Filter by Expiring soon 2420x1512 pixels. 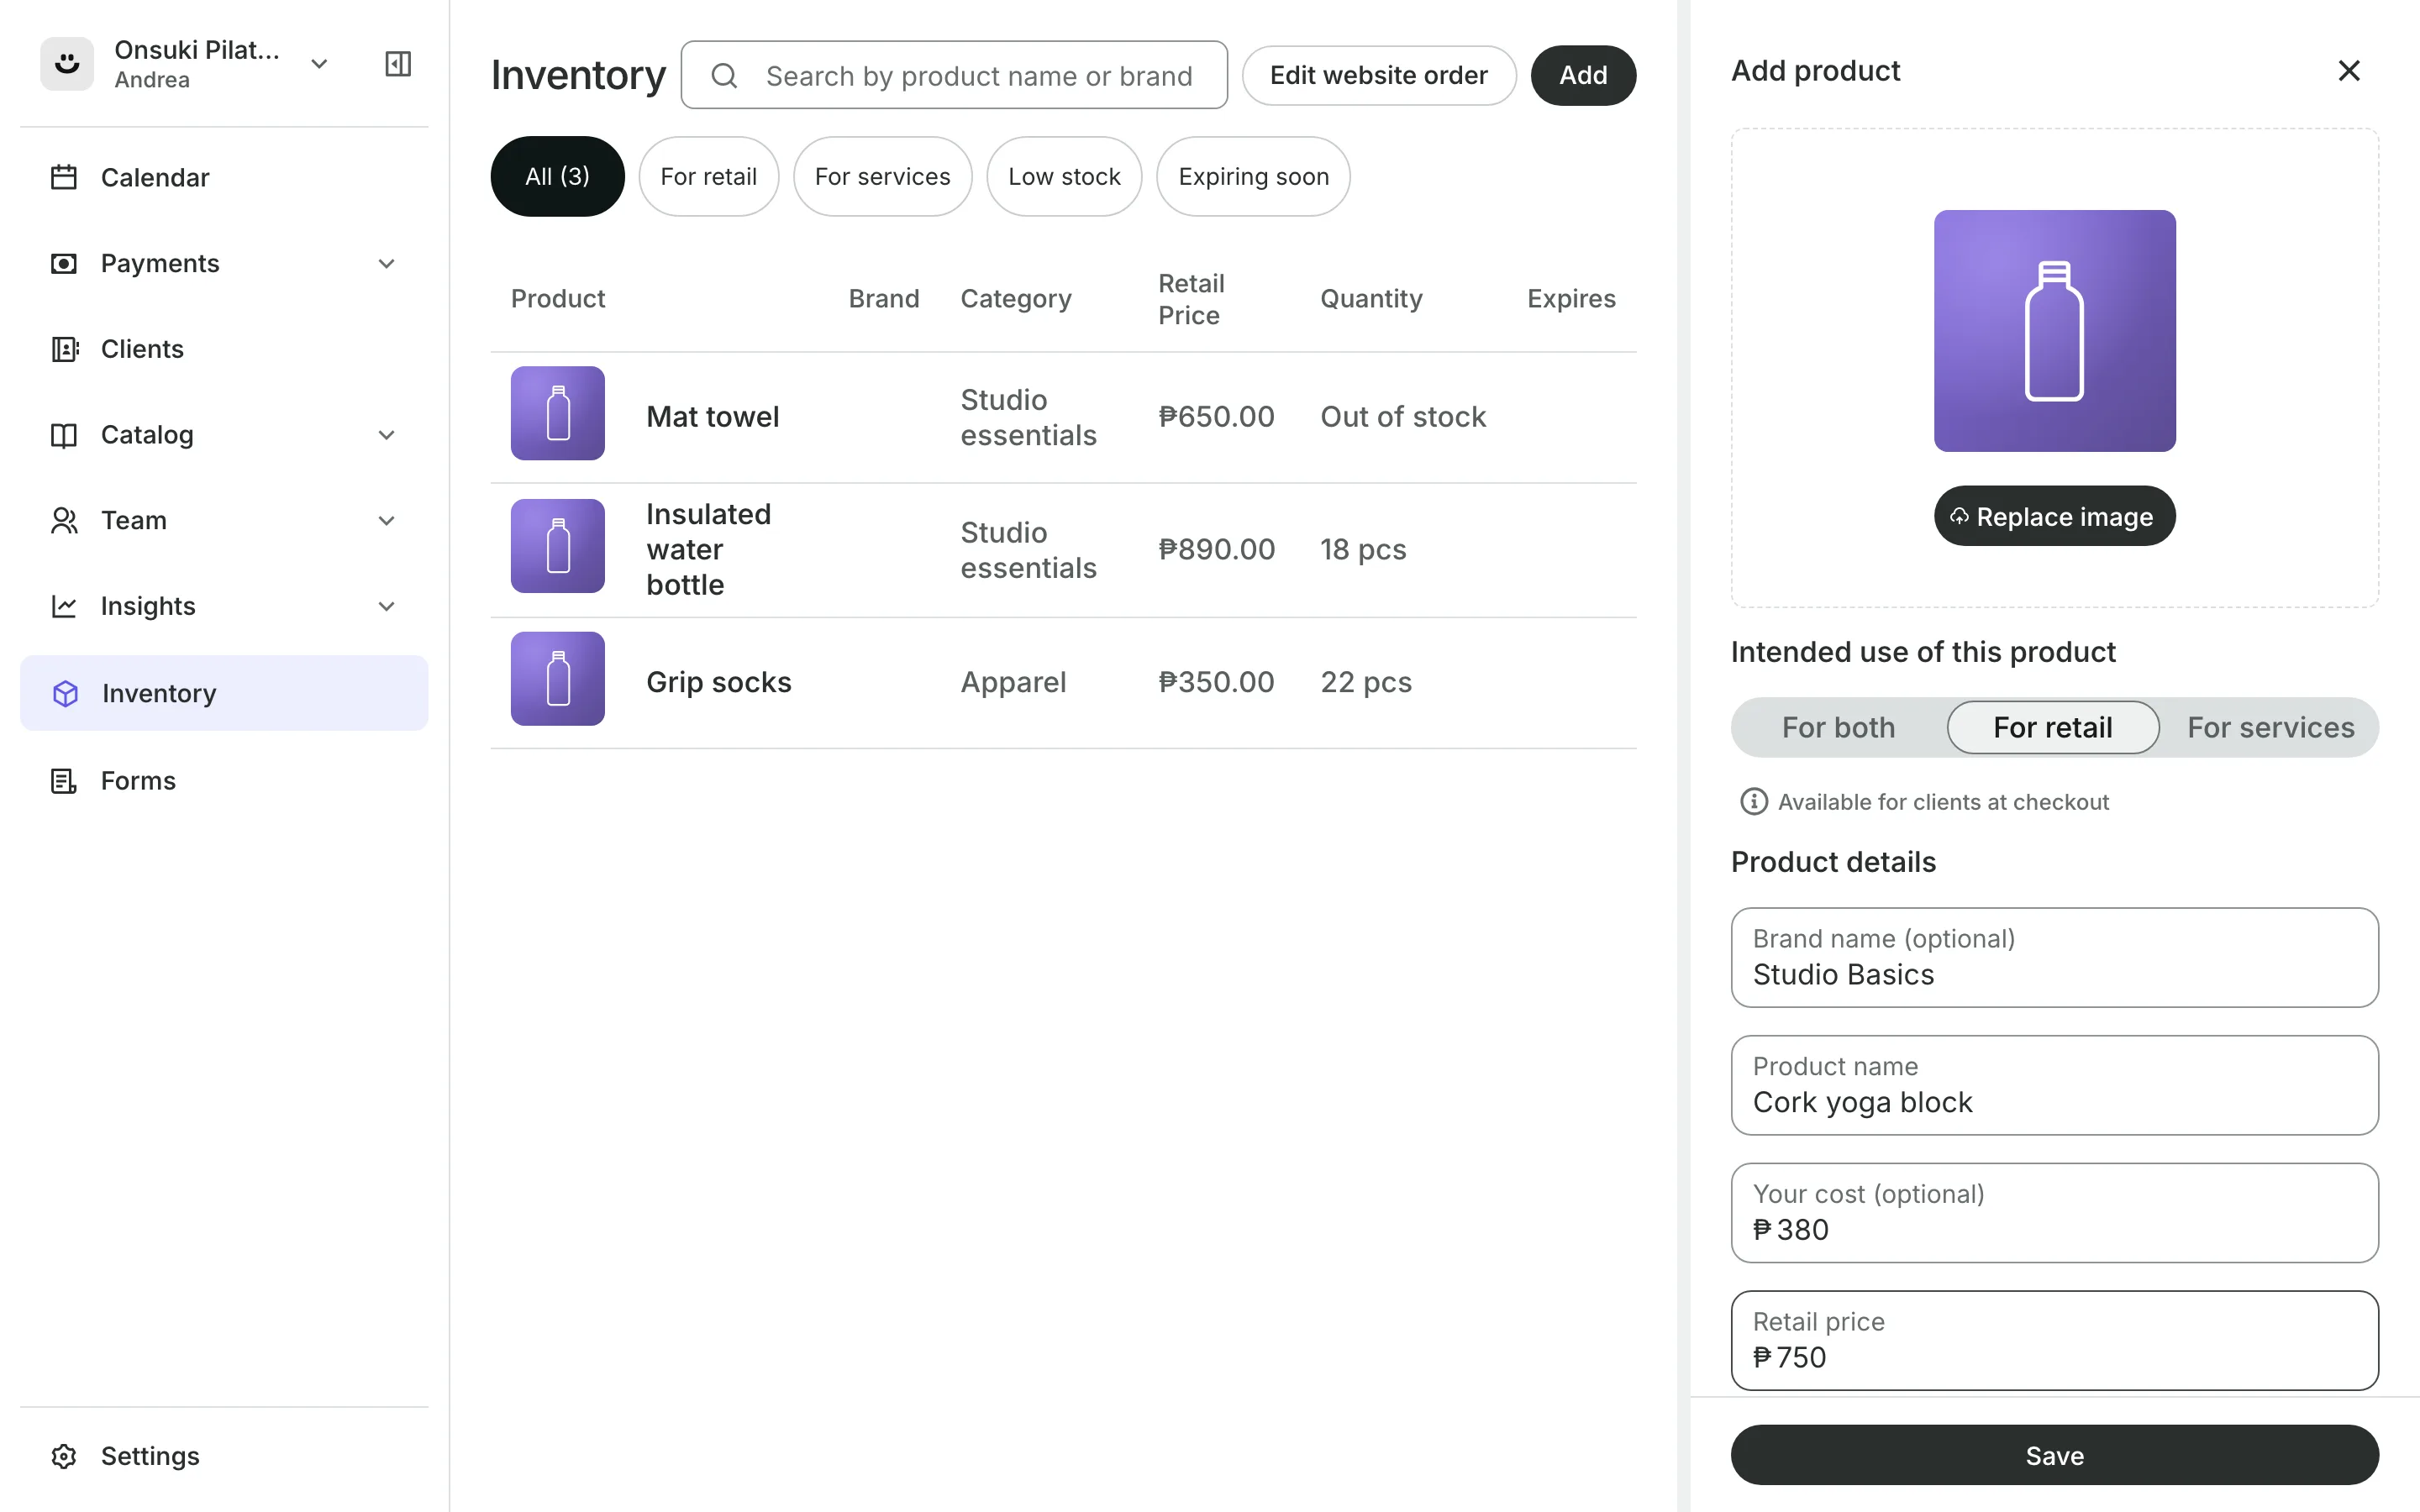(x=1253, y=176)
